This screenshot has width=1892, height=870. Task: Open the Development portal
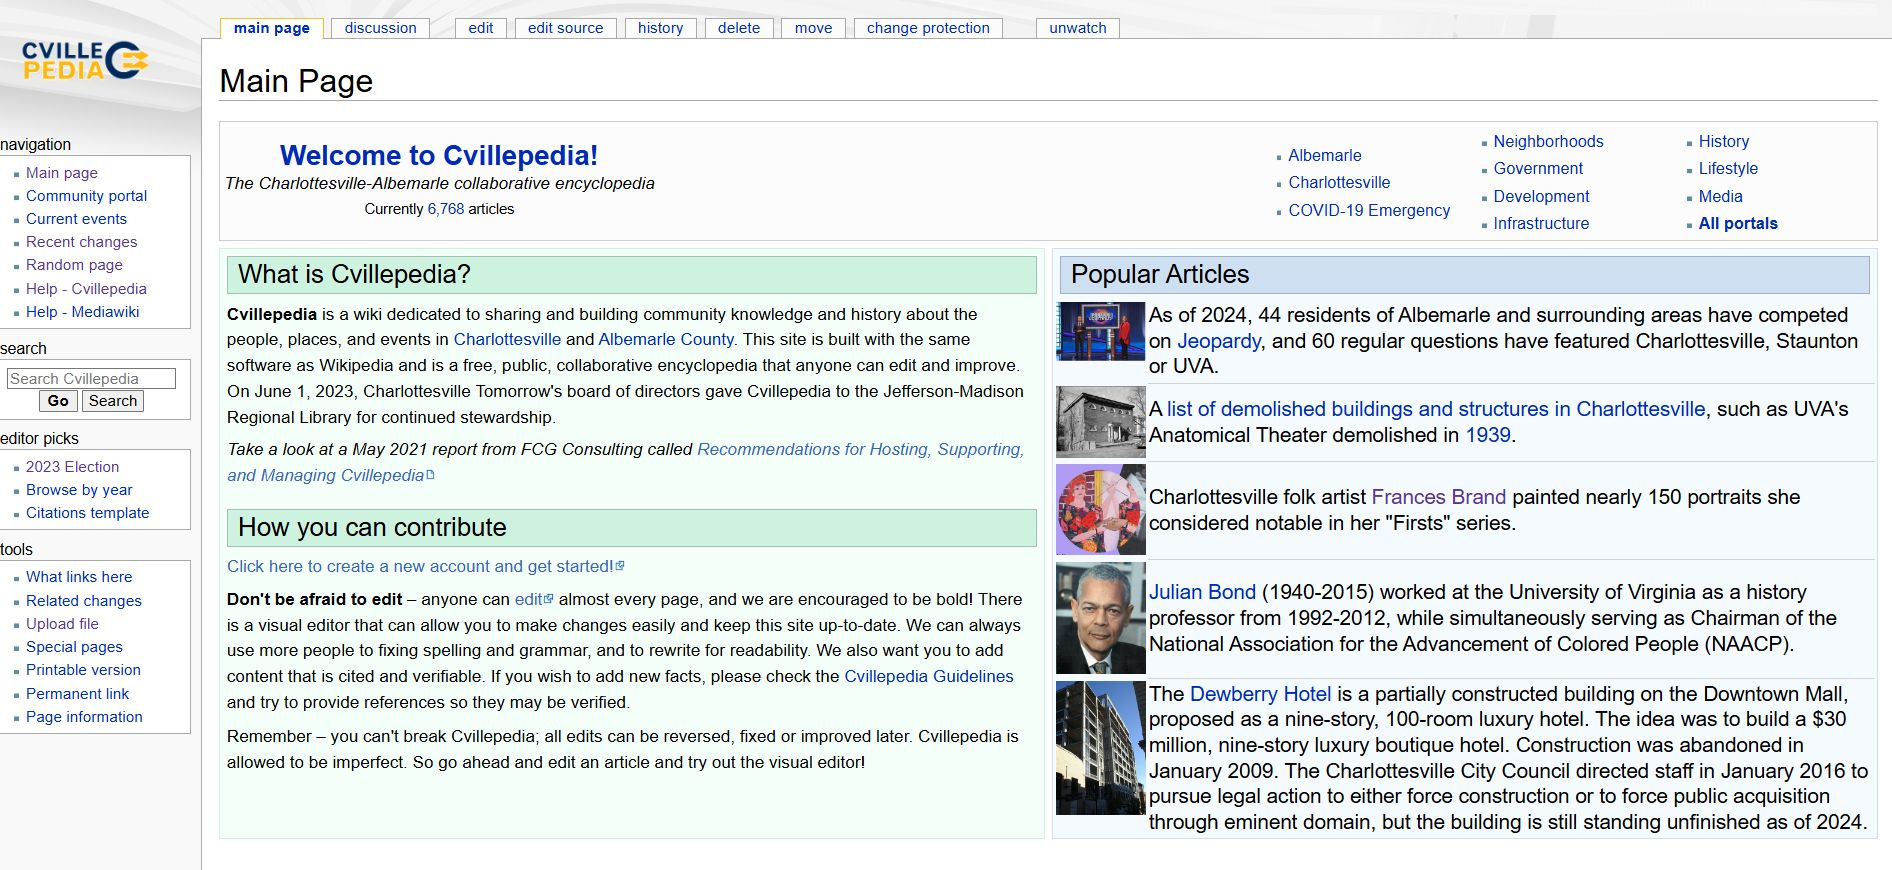(1541, 196)
